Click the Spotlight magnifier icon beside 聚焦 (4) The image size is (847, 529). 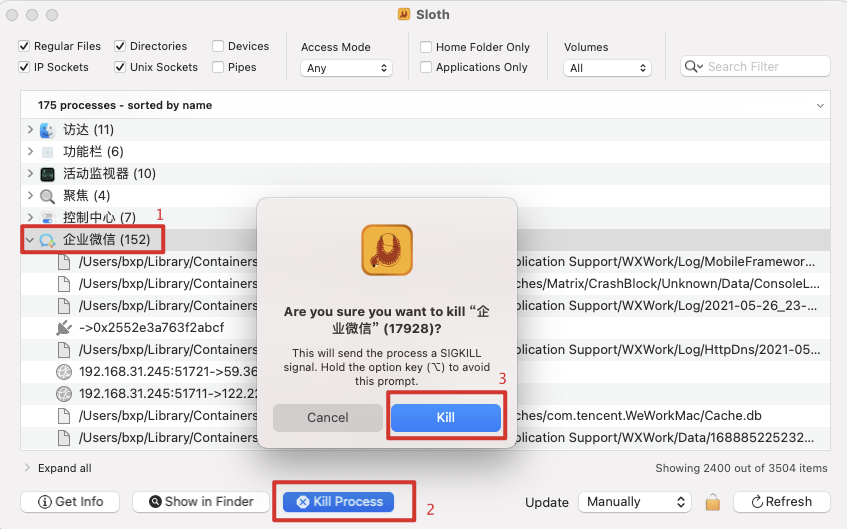48,196
